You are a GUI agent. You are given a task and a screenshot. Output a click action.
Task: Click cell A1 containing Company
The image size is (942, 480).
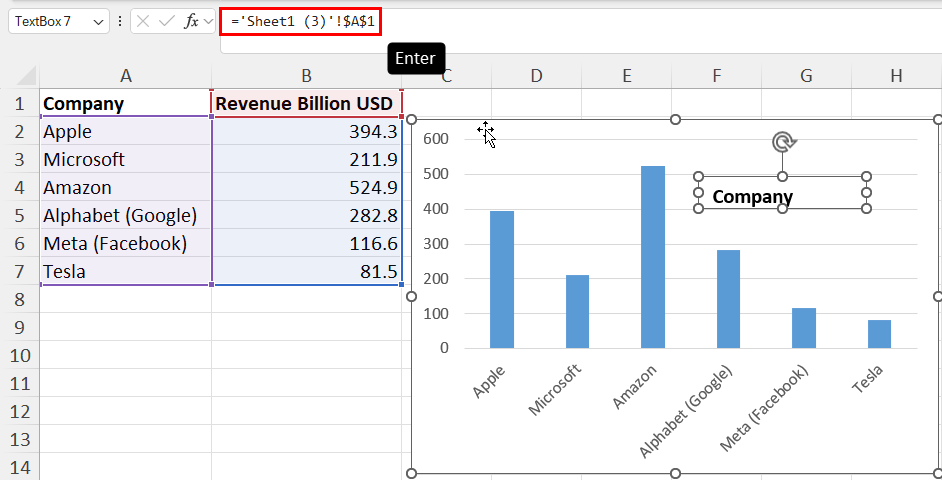(x=126, y=103)
